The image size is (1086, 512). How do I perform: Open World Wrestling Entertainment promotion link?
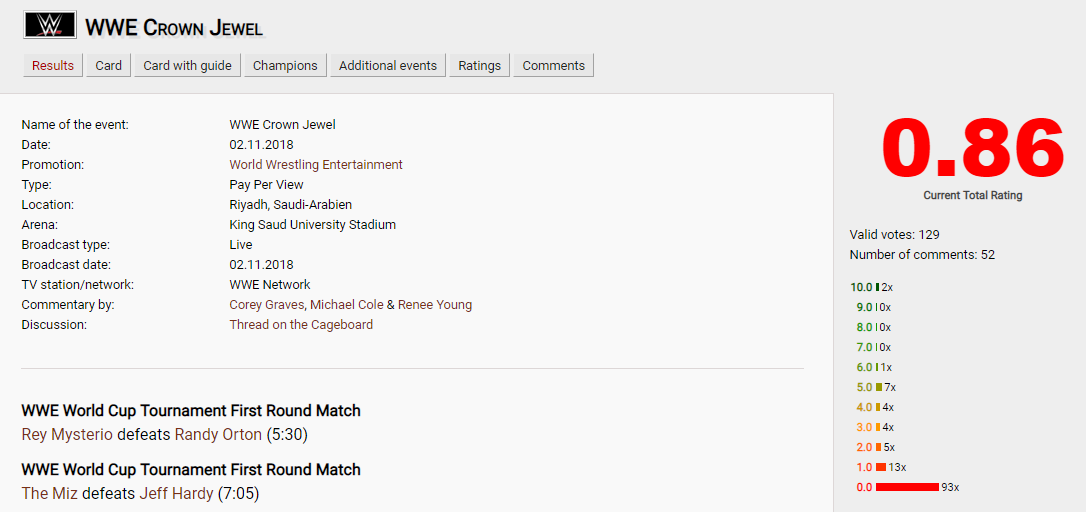316,165
